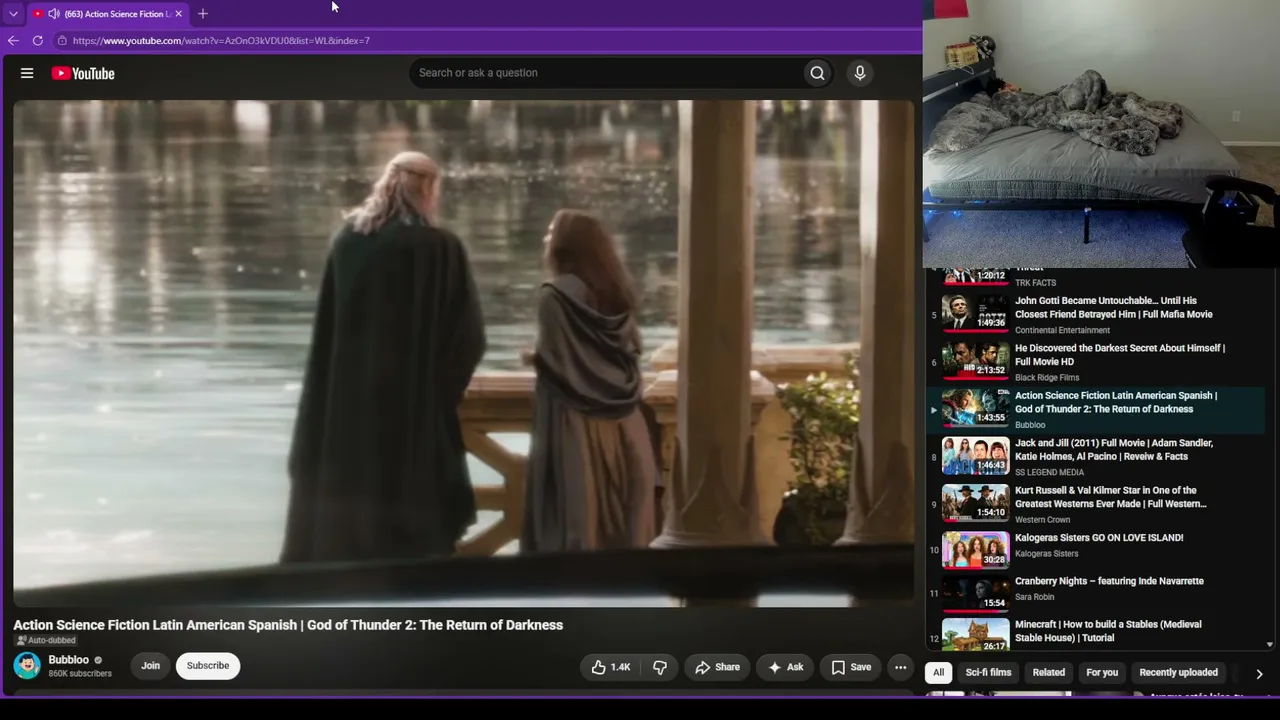Viewport: 1280px width, 720px height.
Task: Show more filter chips with the arrow
Action: 1259,673
